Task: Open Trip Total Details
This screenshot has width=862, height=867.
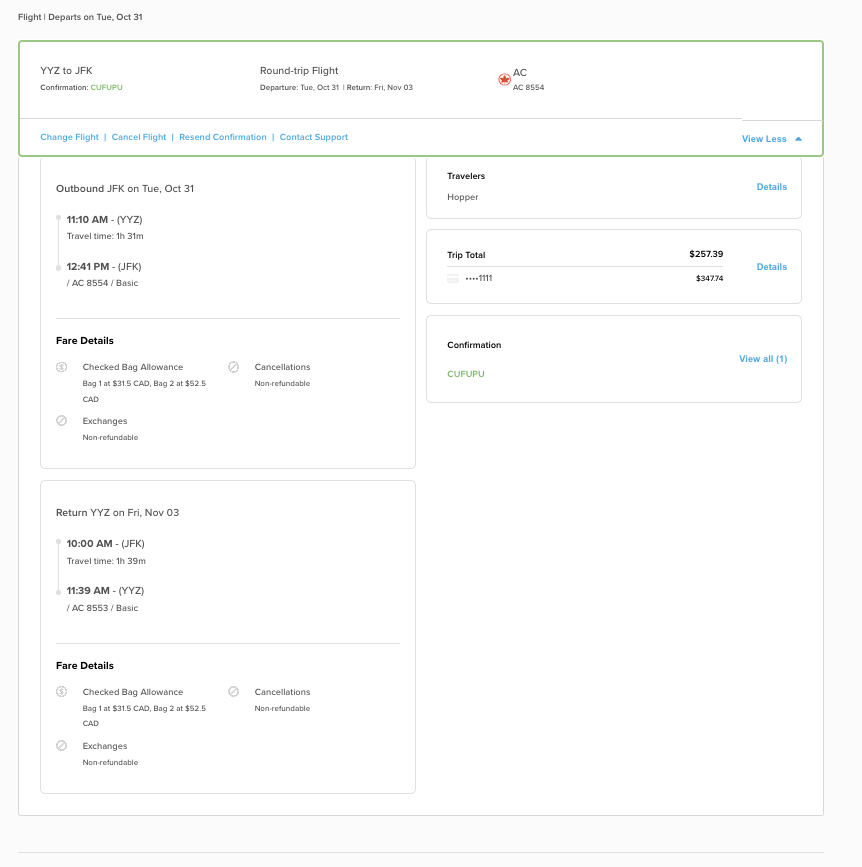Action: point(772,267)
